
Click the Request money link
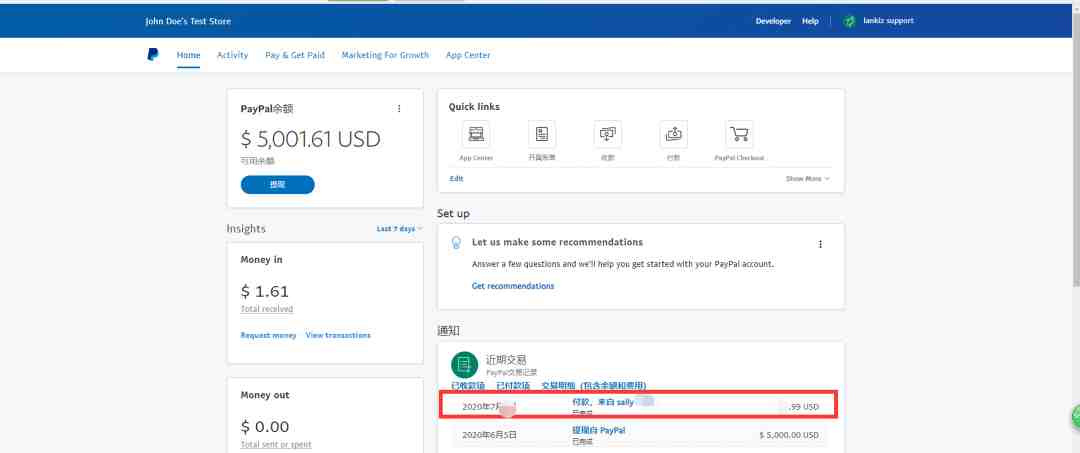tap(268, 335)
